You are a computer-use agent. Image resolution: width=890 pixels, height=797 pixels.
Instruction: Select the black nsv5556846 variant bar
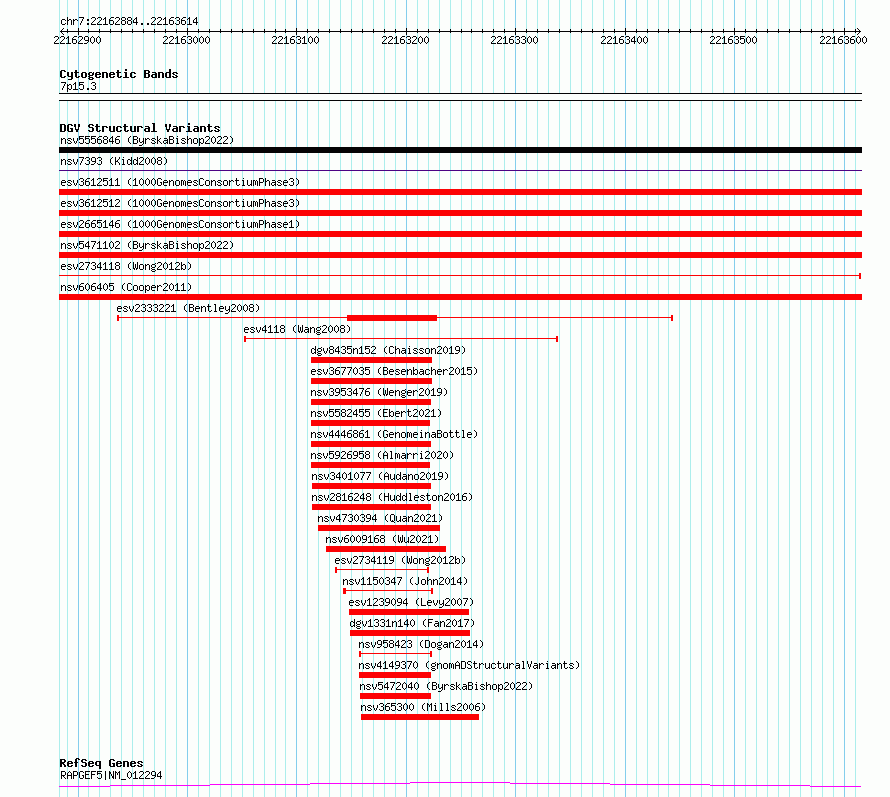(x=460, y=150)
